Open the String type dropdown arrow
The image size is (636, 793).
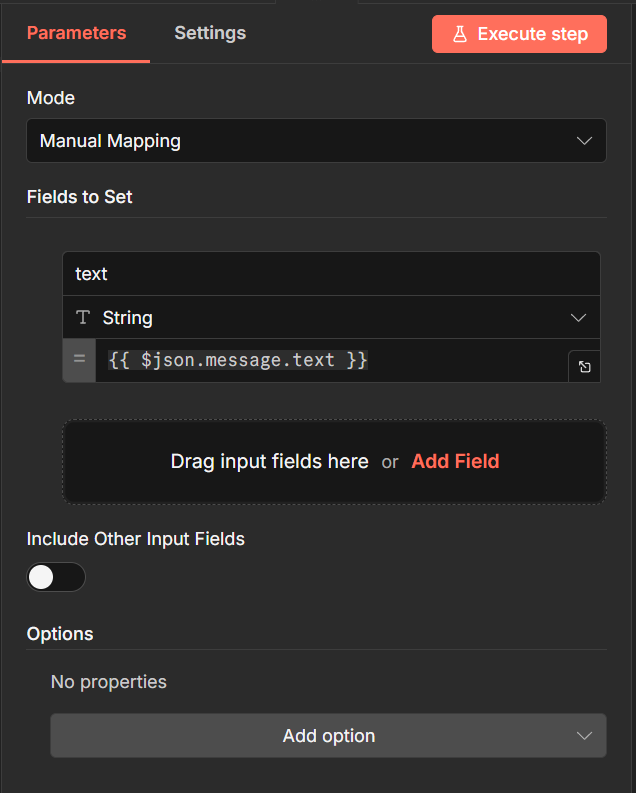(578, 318)
